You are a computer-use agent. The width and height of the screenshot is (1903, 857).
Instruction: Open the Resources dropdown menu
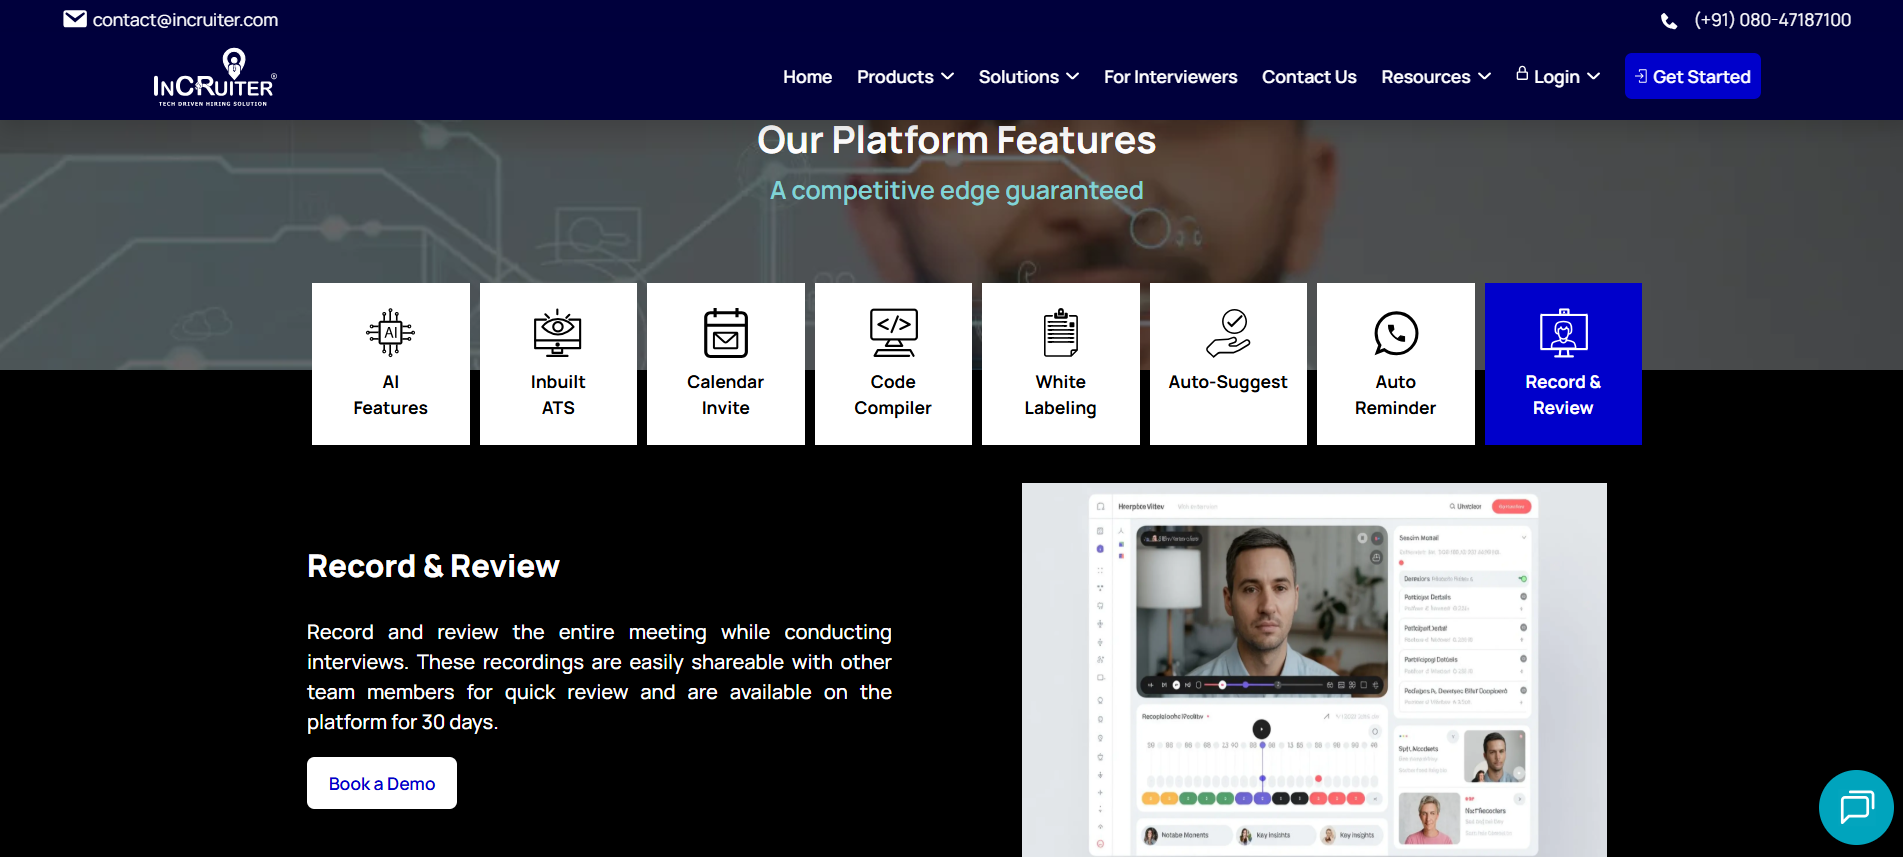(1435, 77)
